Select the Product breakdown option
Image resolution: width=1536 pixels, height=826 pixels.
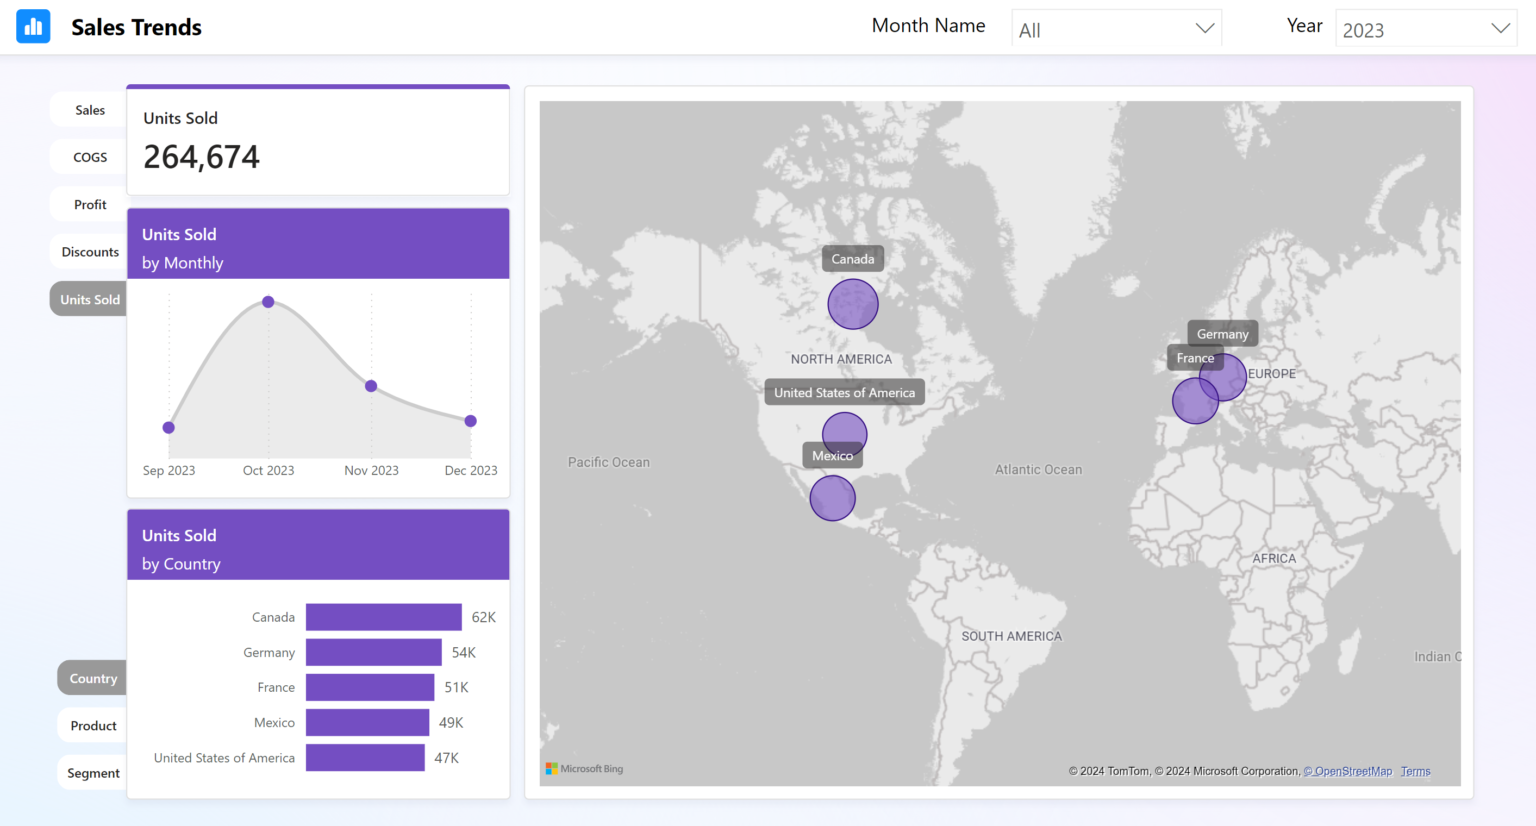point(92,725)
